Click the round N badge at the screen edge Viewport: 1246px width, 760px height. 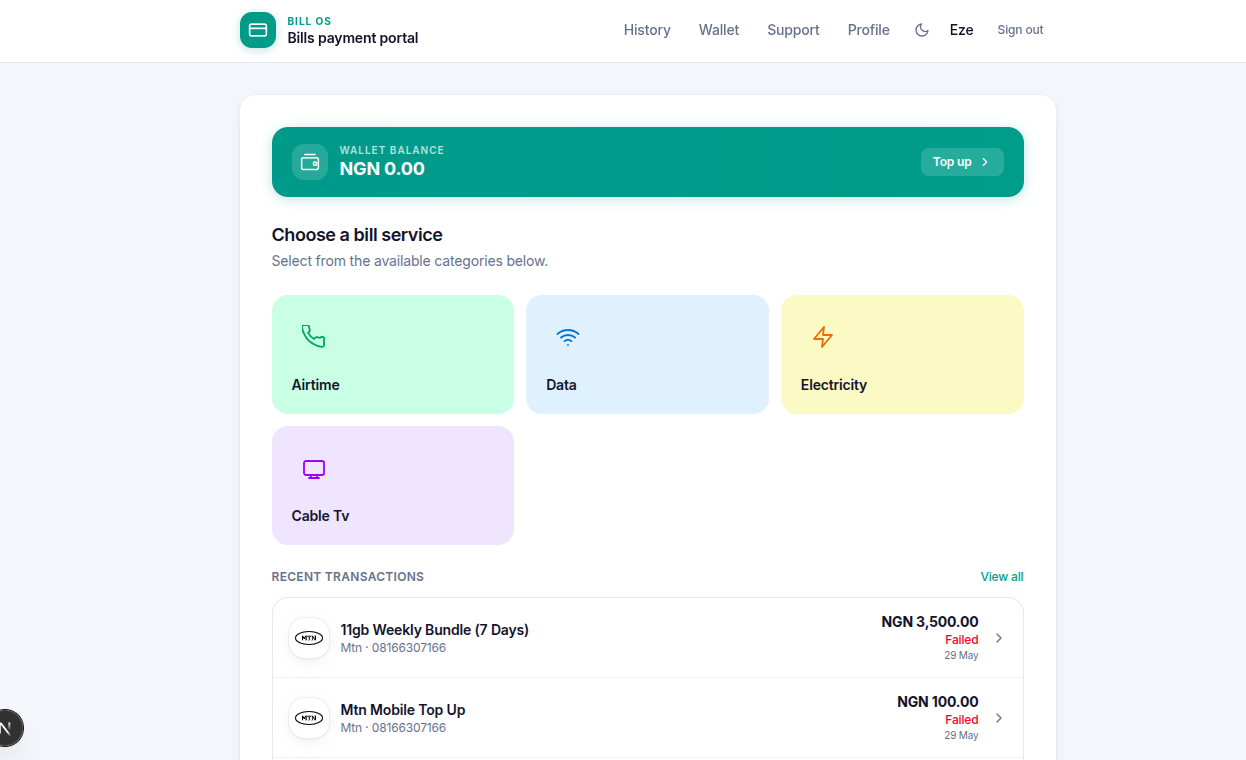(5, 728)
